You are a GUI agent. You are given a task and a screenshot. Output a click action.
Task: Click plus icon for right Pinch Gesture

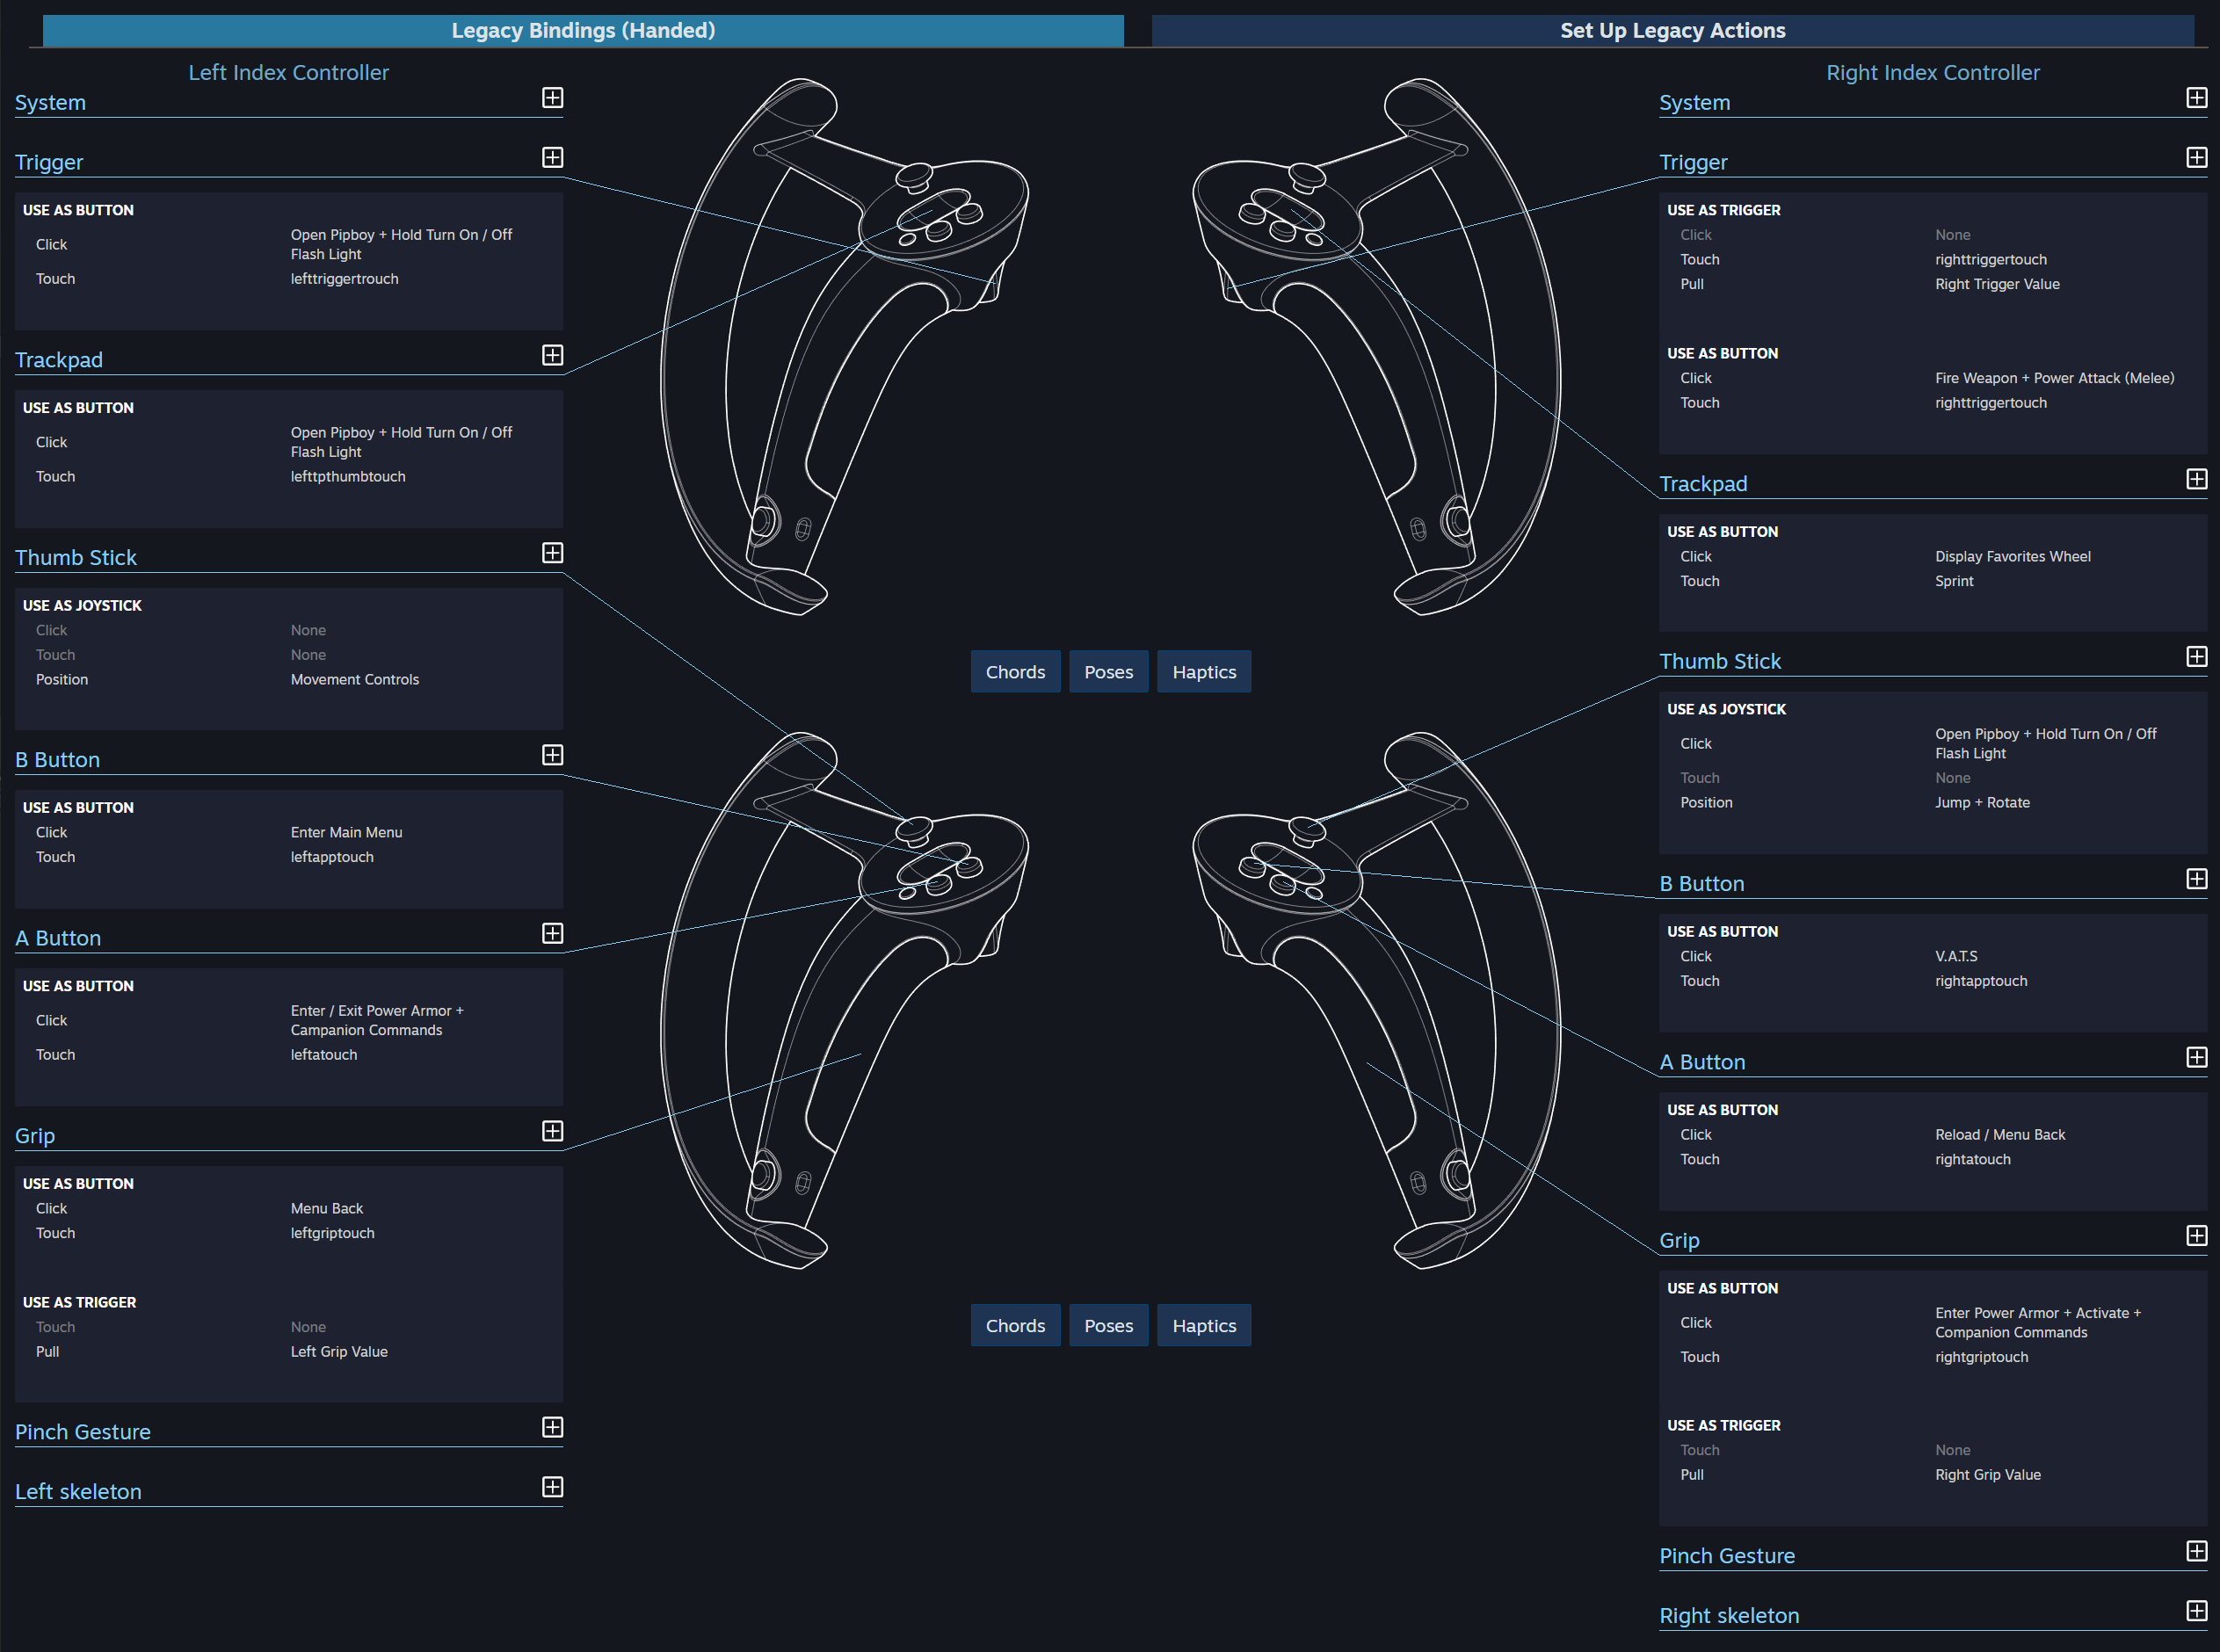point(2196,1551)
